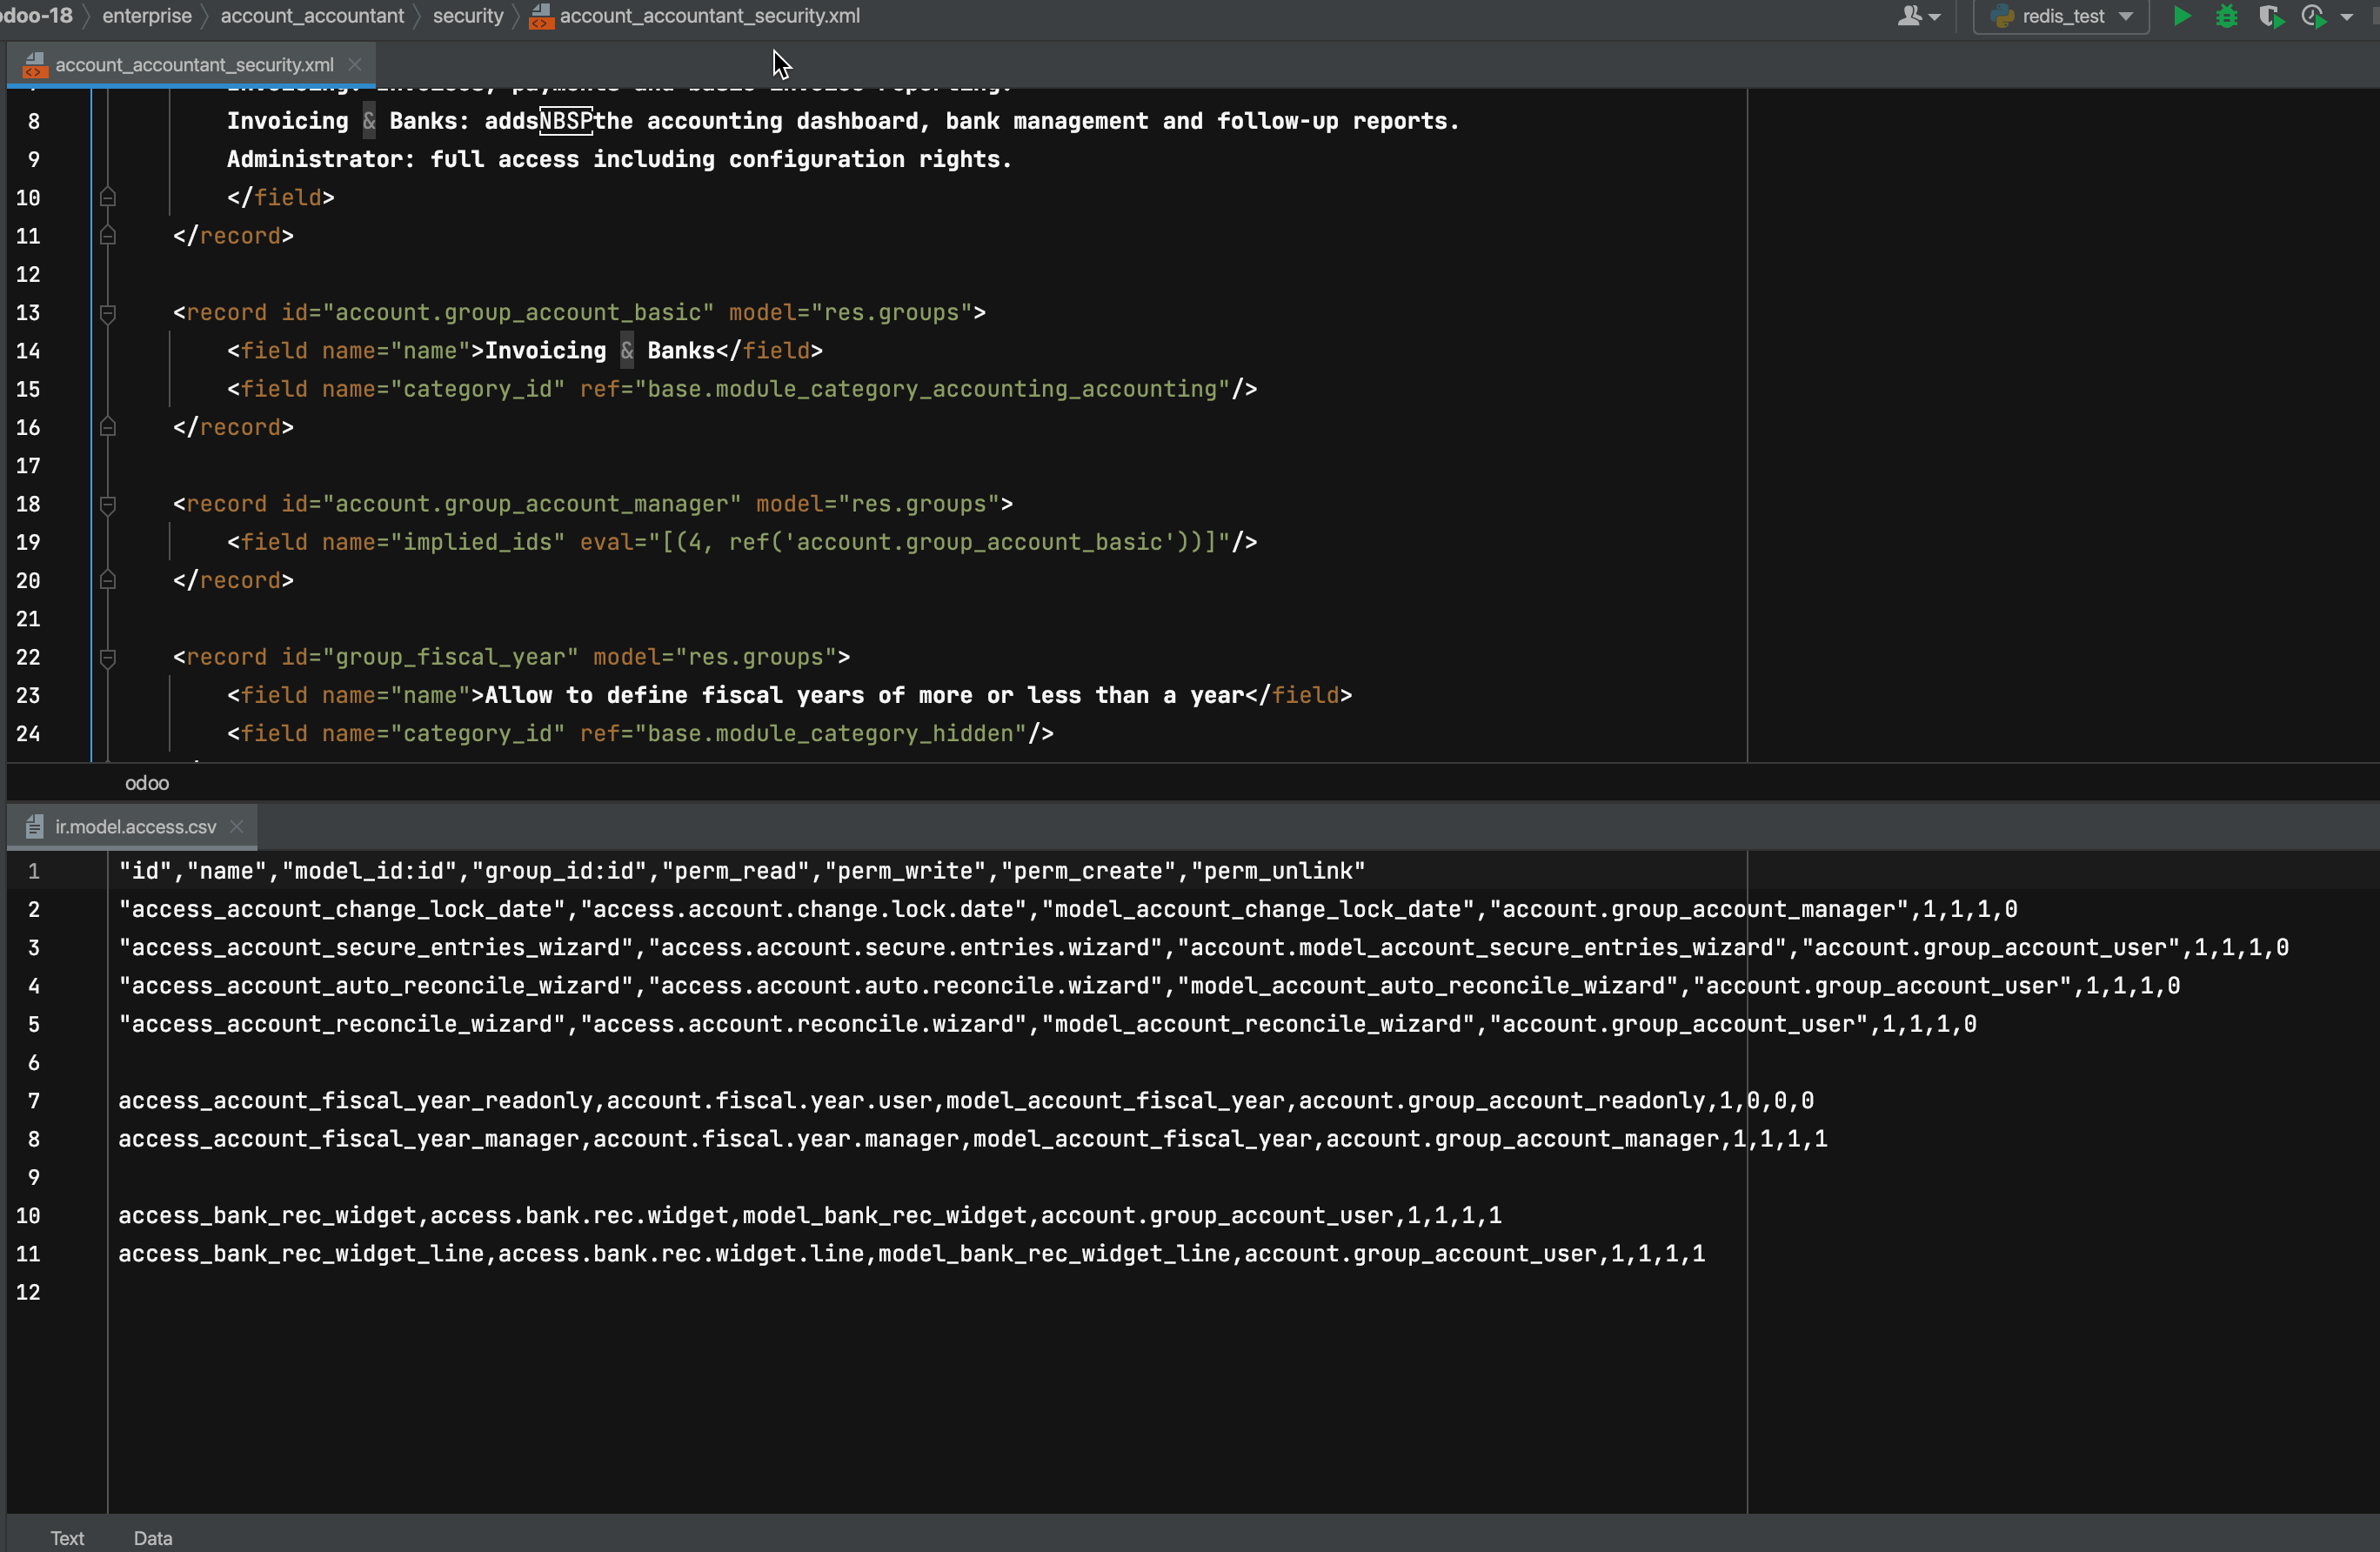
Task: Click the Python icon in run configuration
Action: tap(2002, 16)
